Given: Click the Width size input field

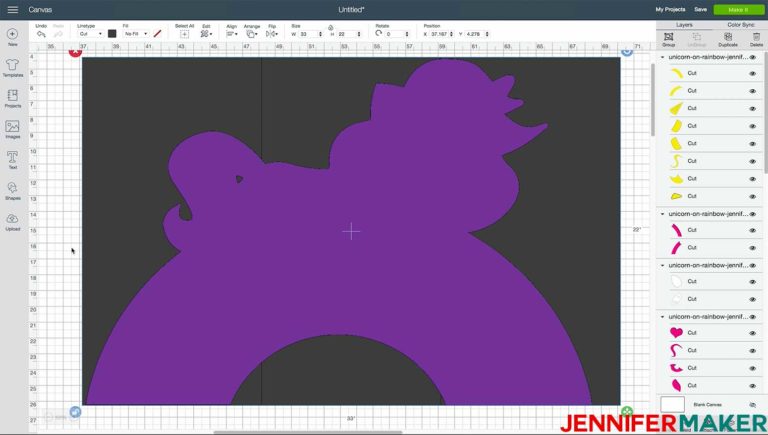Looking at the screenshot, I should [x=308, y=34].
